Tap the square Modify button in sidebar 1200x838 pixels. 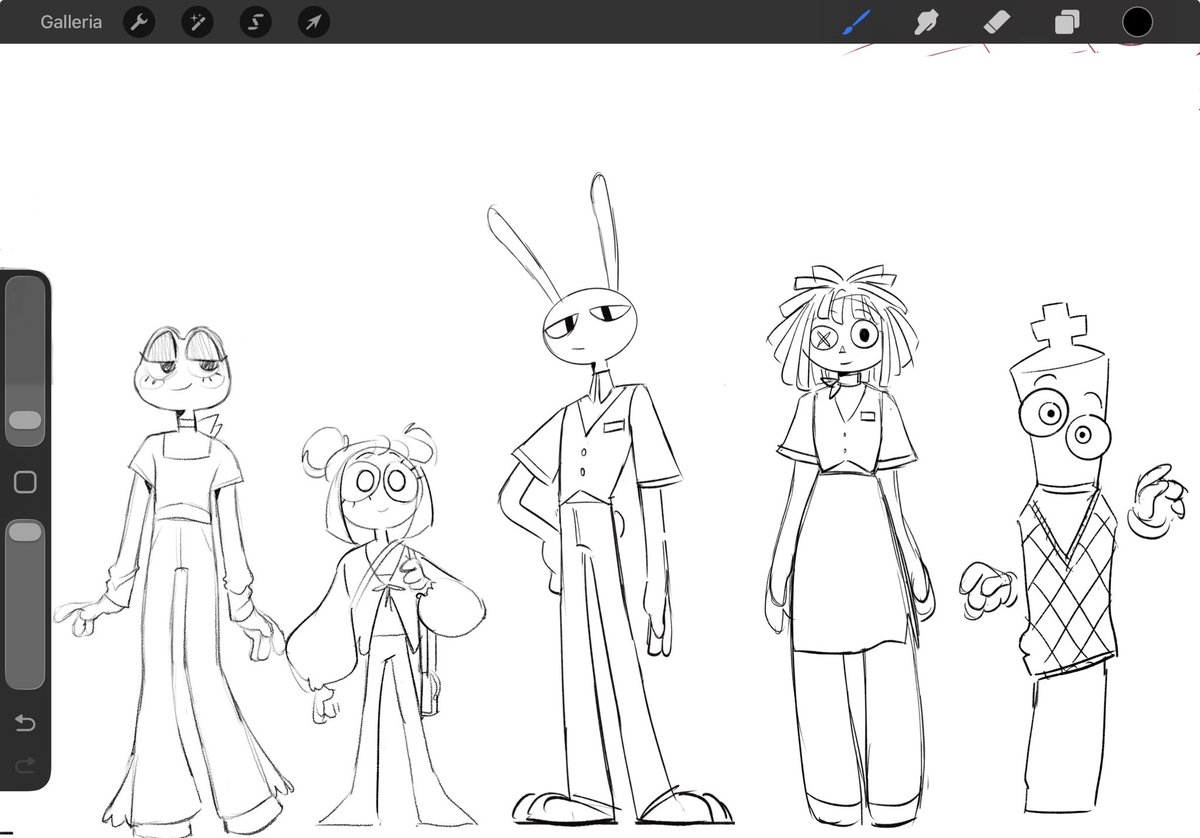(x=25, y=482)
